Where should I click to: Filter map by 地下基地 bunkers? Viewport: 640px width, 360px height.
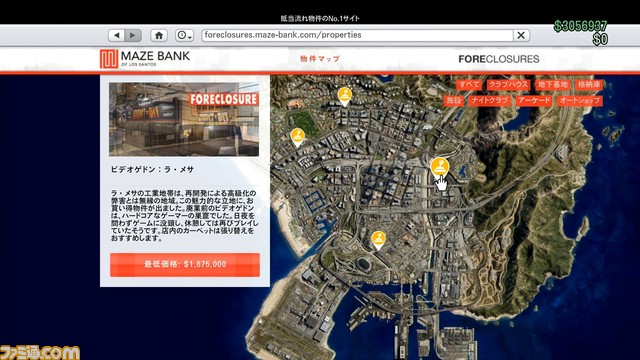tap(552, 84)
